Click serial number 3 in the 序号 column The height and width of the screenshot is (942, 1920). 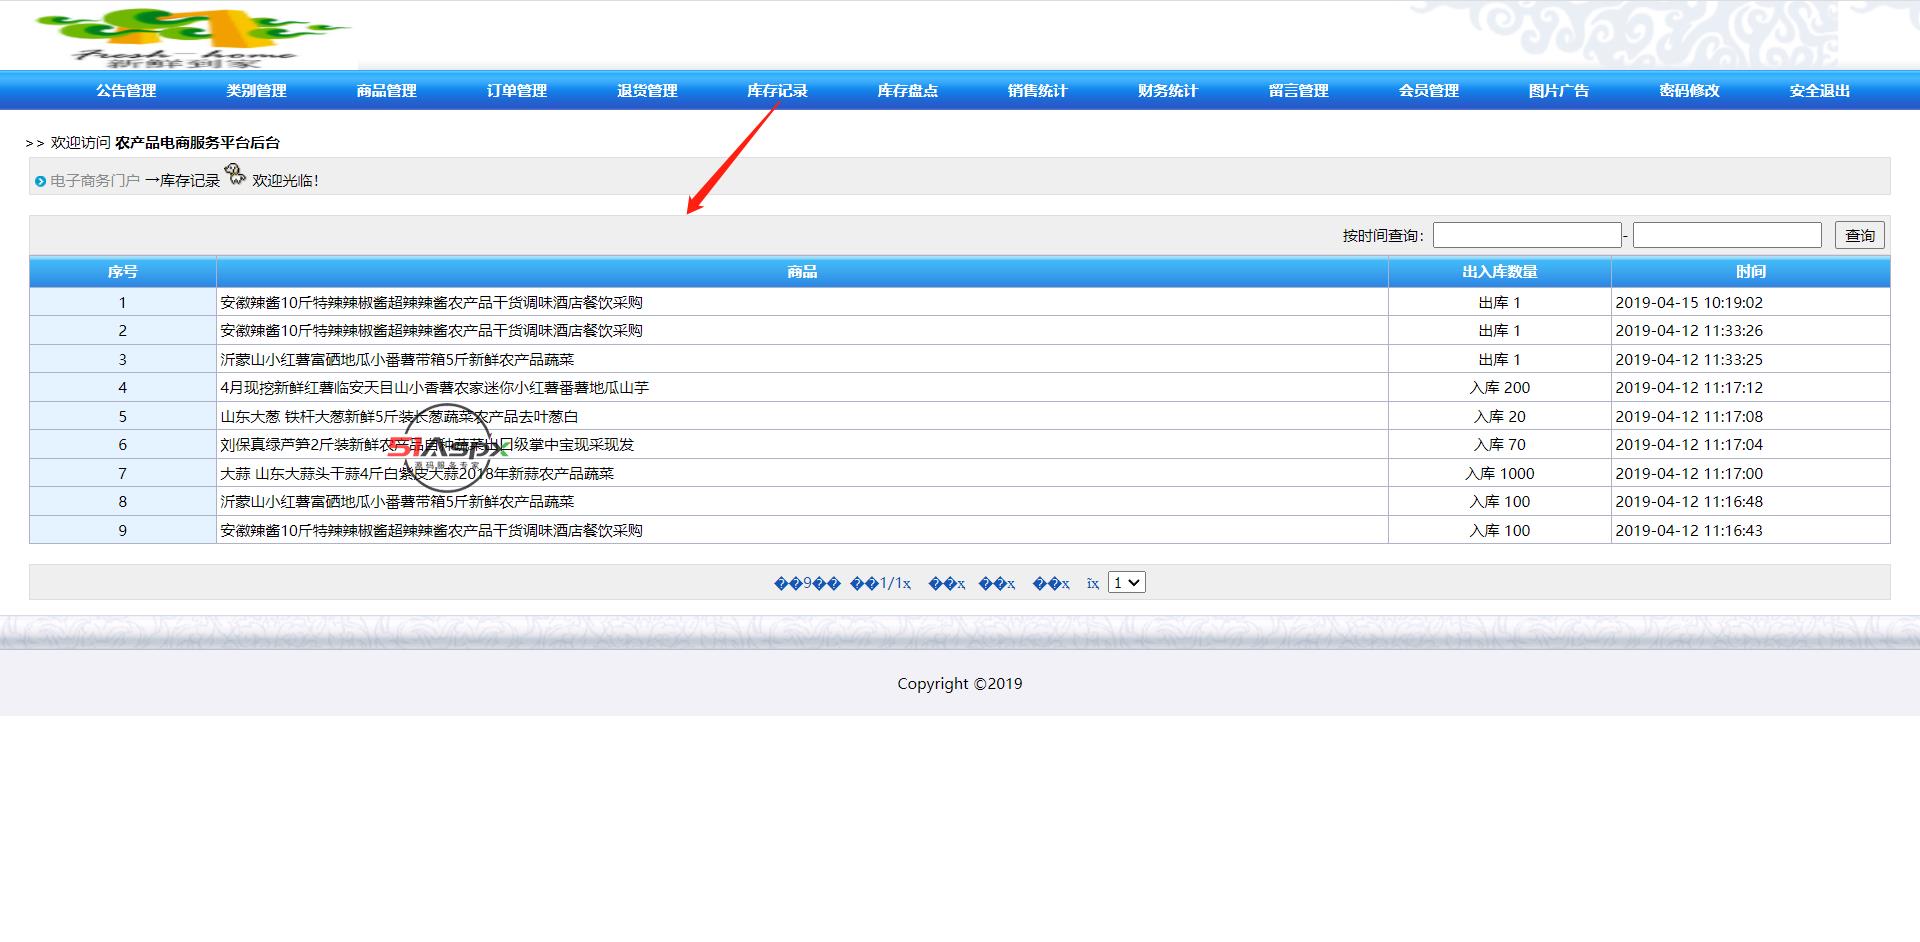(123, 360)
